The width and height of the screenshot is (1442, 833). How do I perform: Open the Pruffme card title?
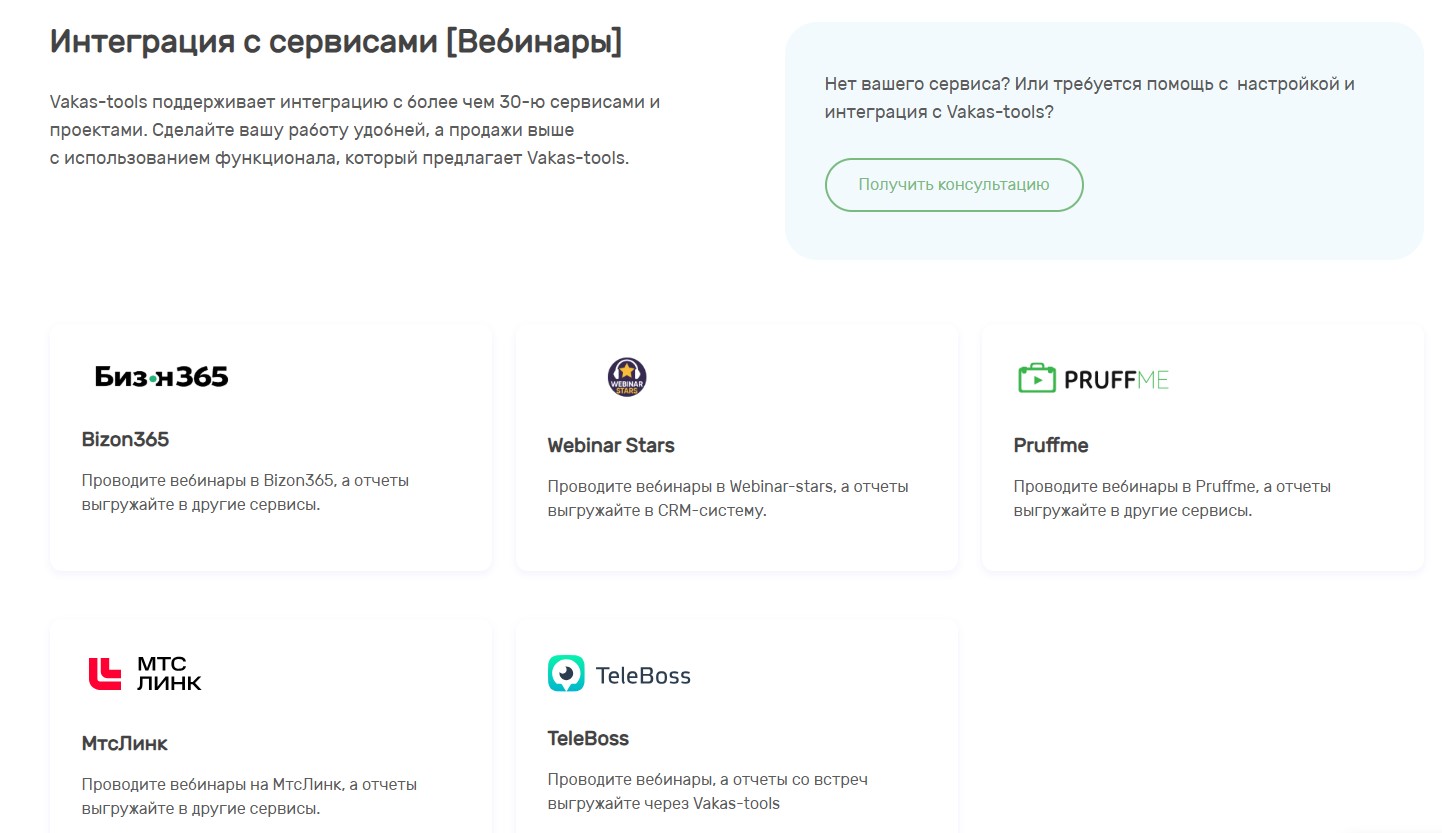tap(1050, 445)
